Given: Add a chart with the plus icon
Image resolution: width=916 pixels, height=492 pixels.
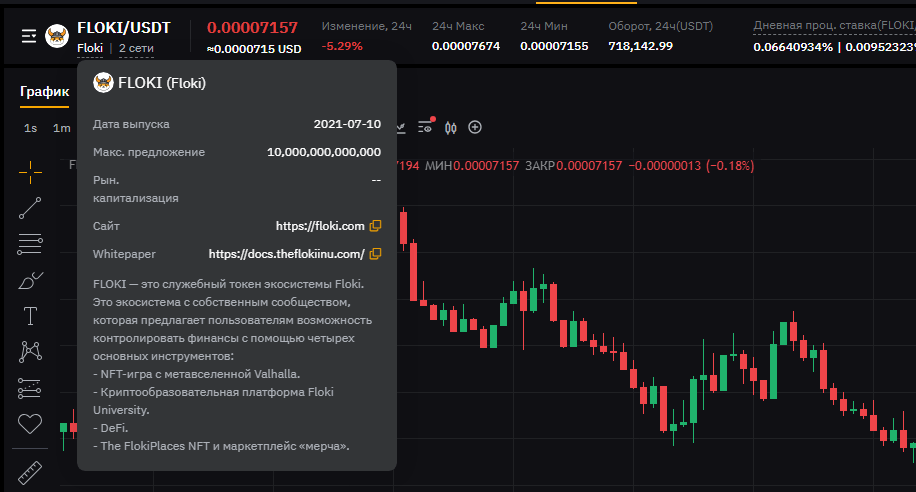Looking at the screenshot, I should (475, 127).
